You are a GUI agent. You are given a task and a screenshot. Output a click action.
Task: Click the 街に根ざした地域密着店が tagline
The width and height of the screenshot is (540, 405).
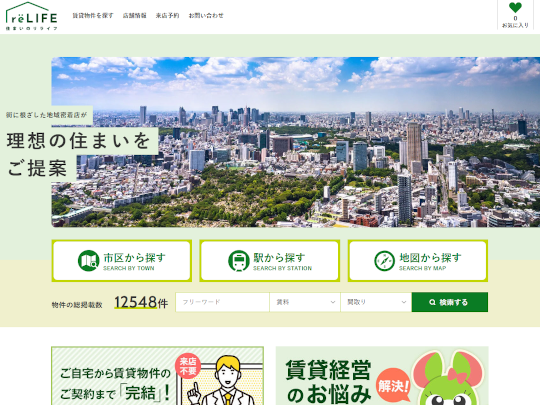[46, 115]
